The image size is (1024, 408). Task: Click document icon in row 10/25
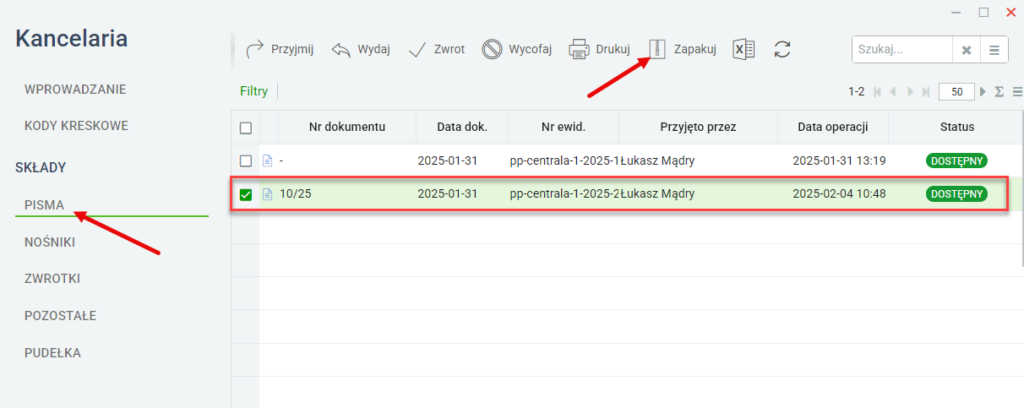[x=266, y=194]
